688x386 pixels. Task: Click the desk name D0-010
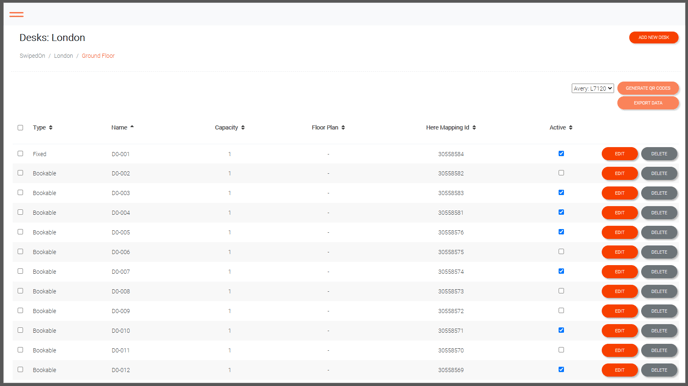tap(121, 331)
